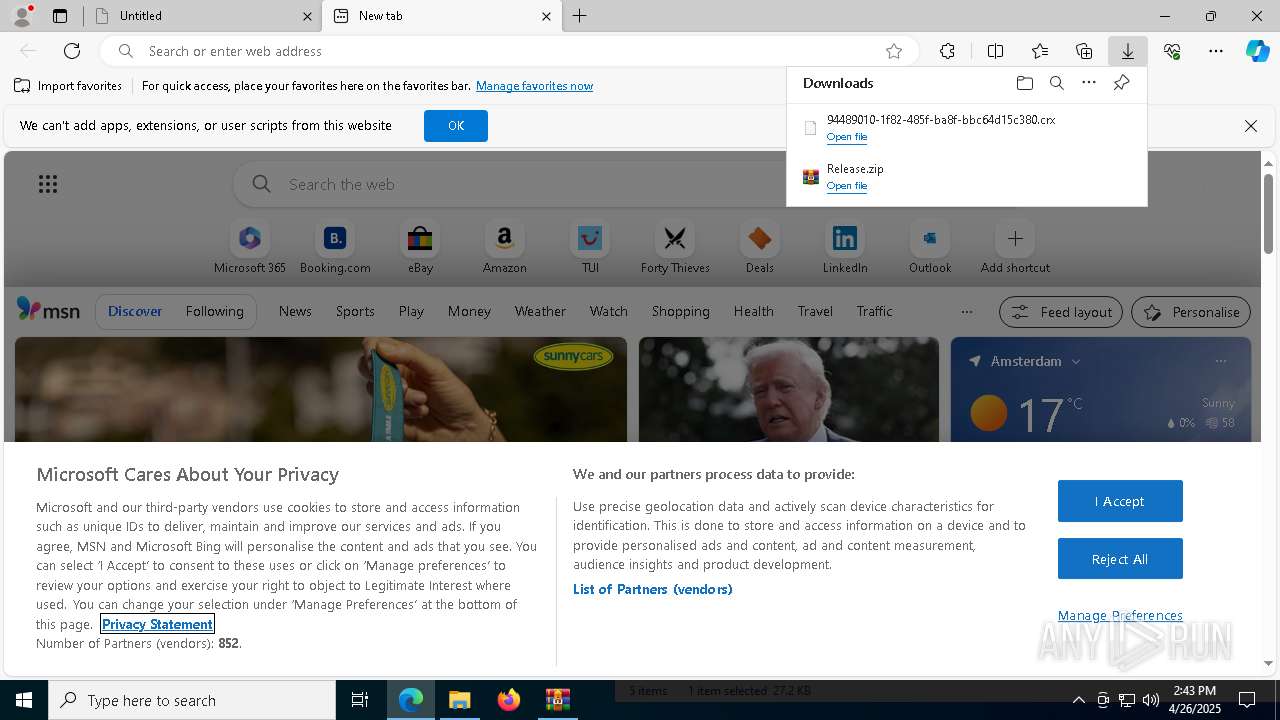This screenshot has height=720, width=1280.
Task: Open the Play menu item
Action: coord(411,311)
